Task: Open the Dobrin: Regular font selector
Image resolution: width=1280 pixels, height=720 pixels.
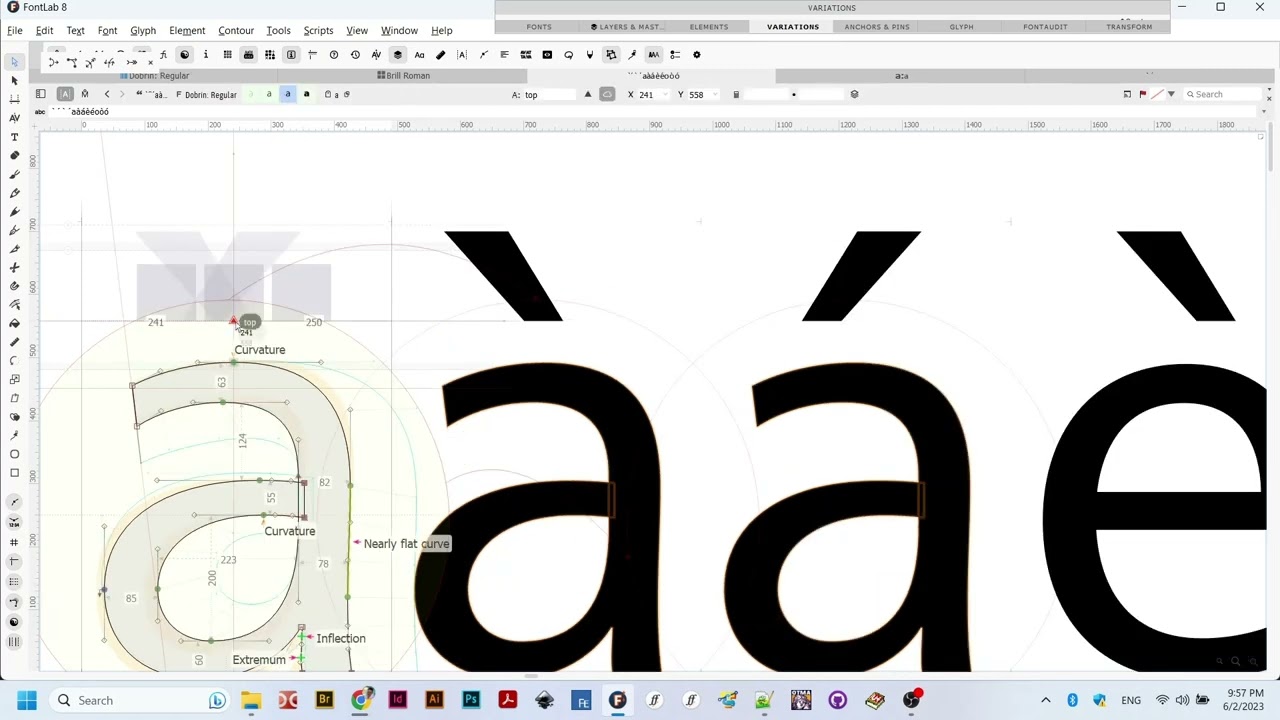Action: coord(206,95)
